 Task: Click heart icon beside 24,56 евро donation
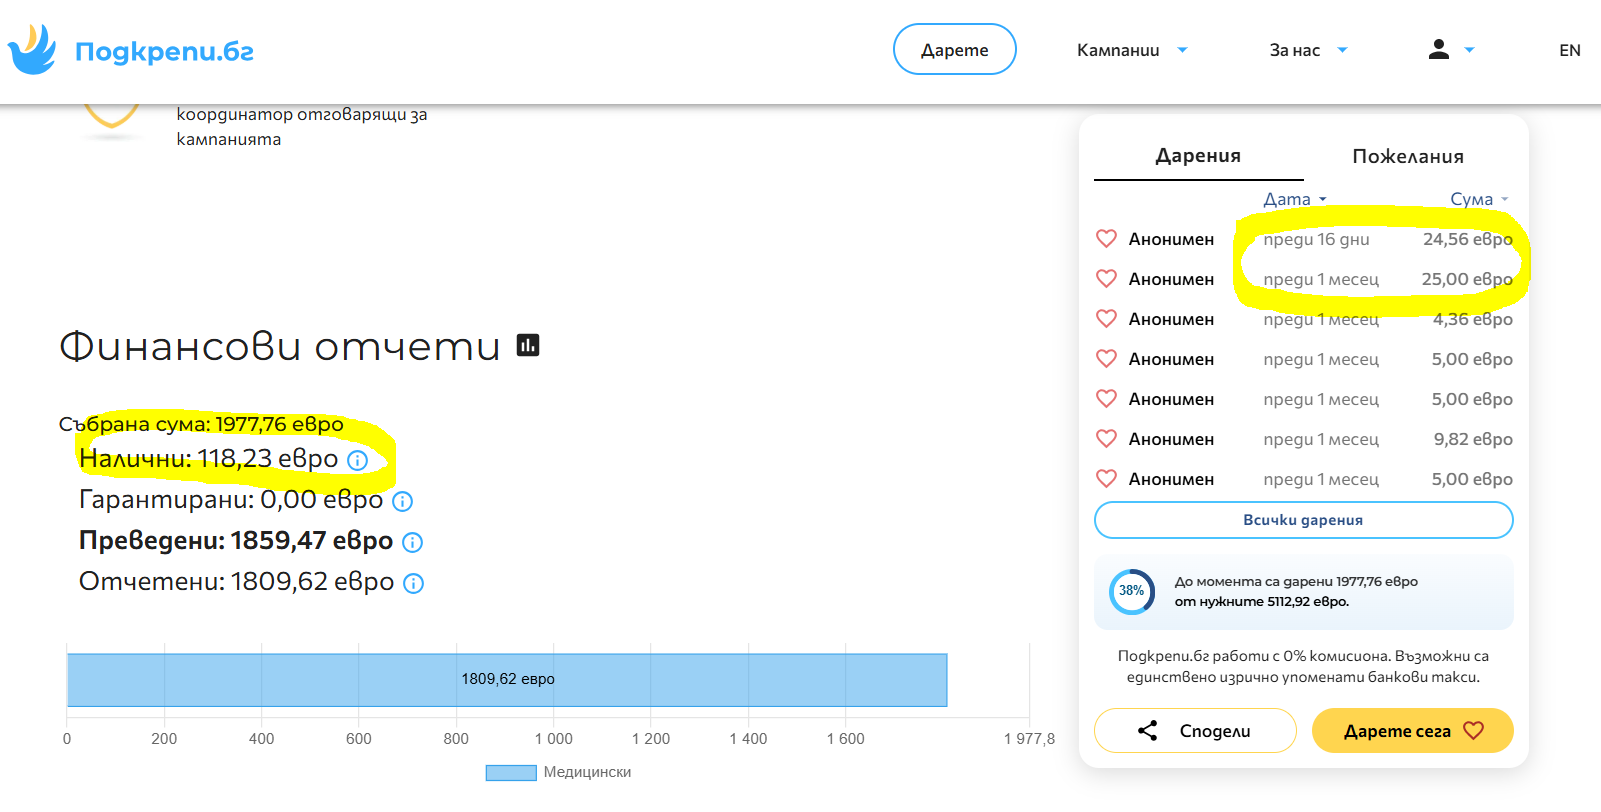(1106, 239)
